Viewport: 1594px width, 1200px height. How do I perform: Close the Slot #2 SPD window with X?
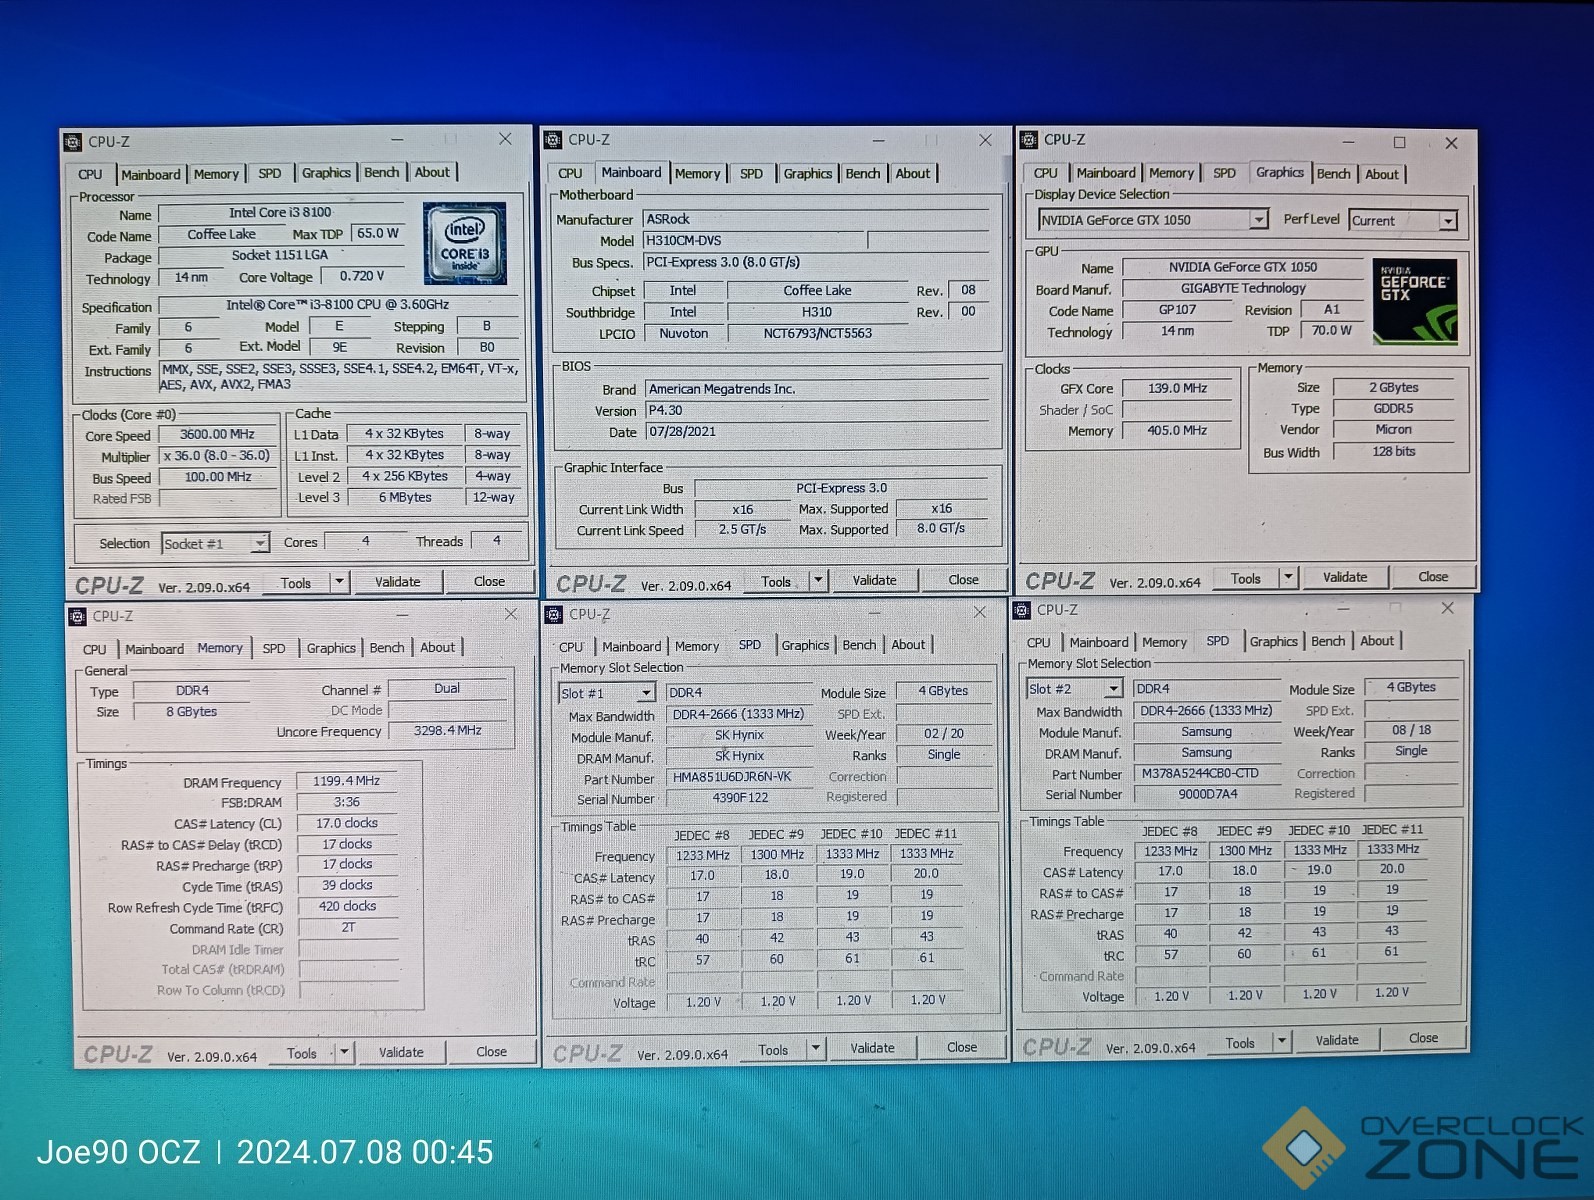1447,607
